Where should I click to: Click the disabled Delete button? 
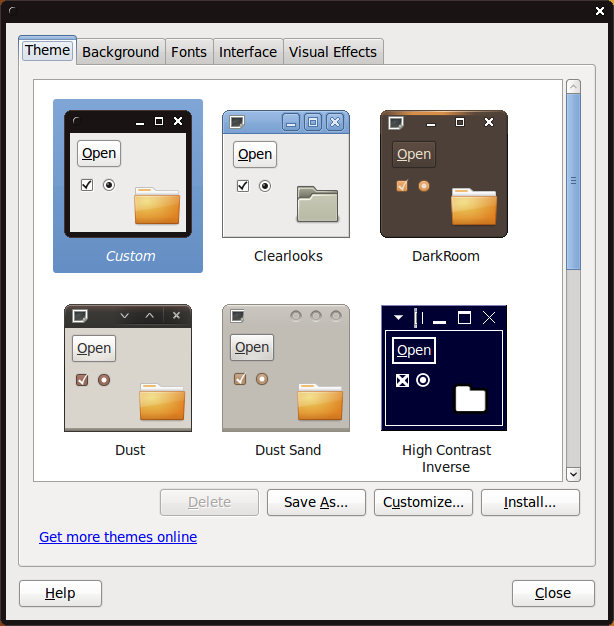[209, 502]
